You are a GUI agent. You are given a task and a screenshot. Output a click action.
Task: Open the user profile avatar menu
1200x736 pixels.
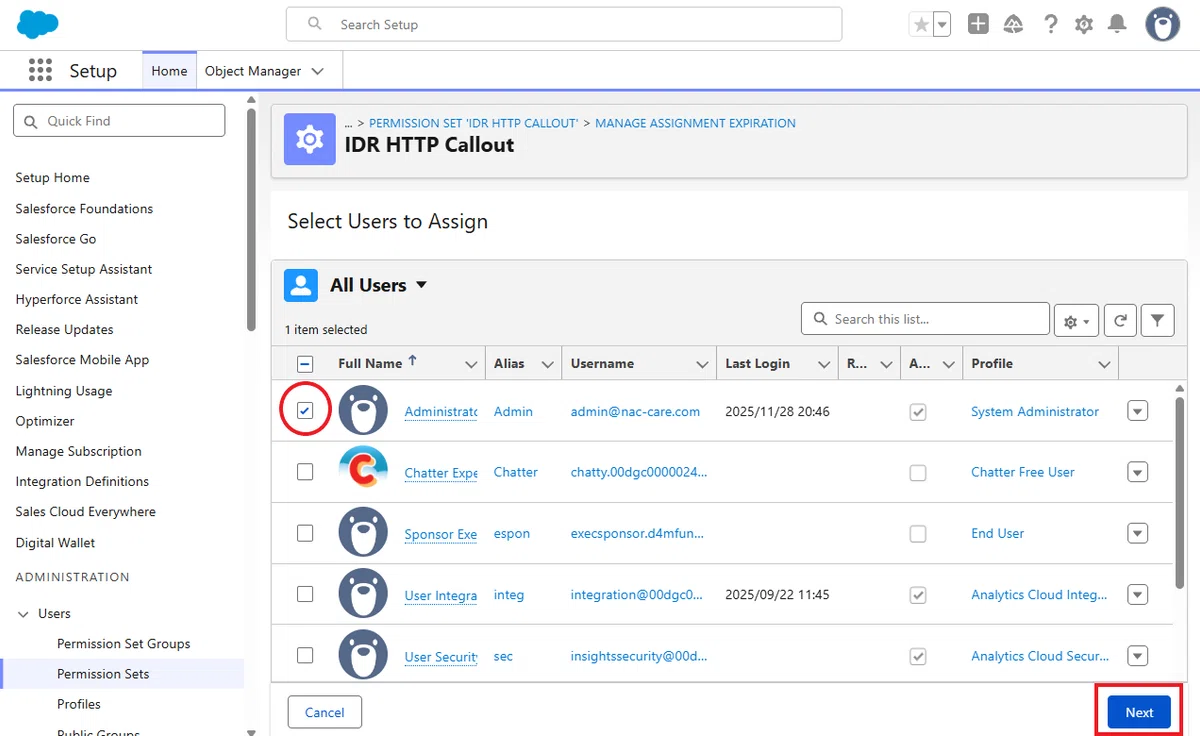pyautogui.click(x=1162, y=25)
